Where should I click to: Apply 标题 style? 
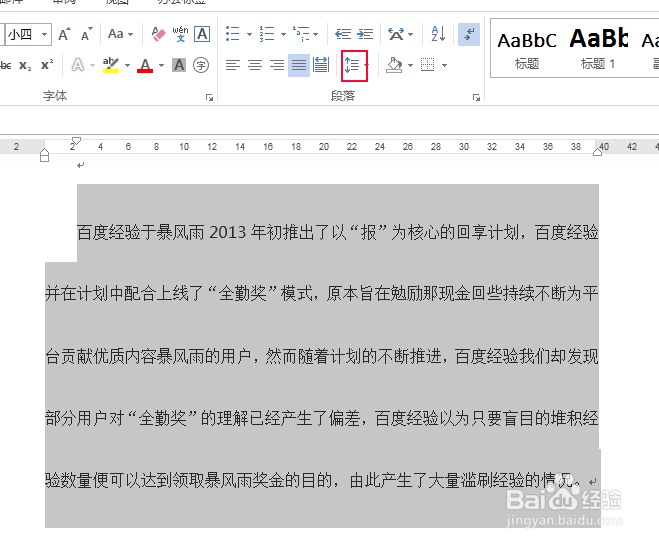(x=527, y=50)
